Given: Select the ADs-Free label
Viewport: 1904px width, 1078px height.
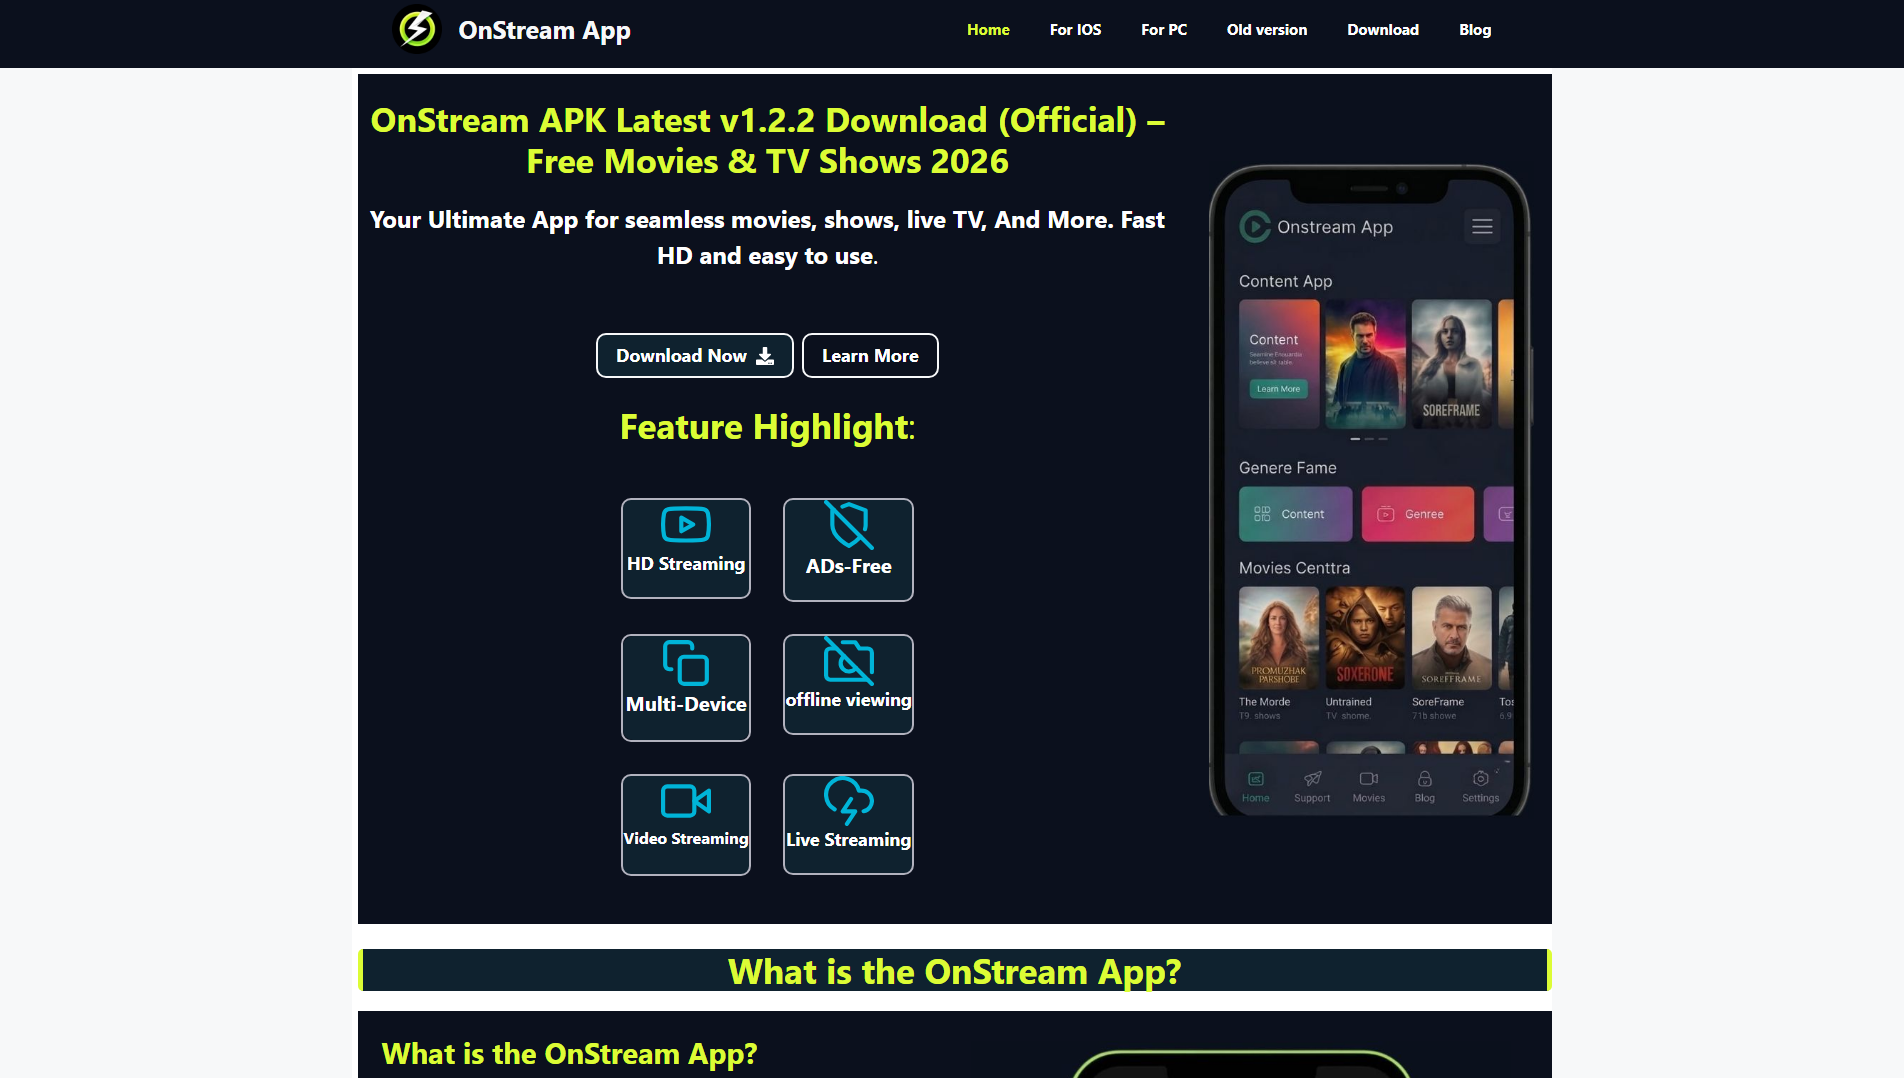Looking at the screenshot, I should [x=849, y=566].
